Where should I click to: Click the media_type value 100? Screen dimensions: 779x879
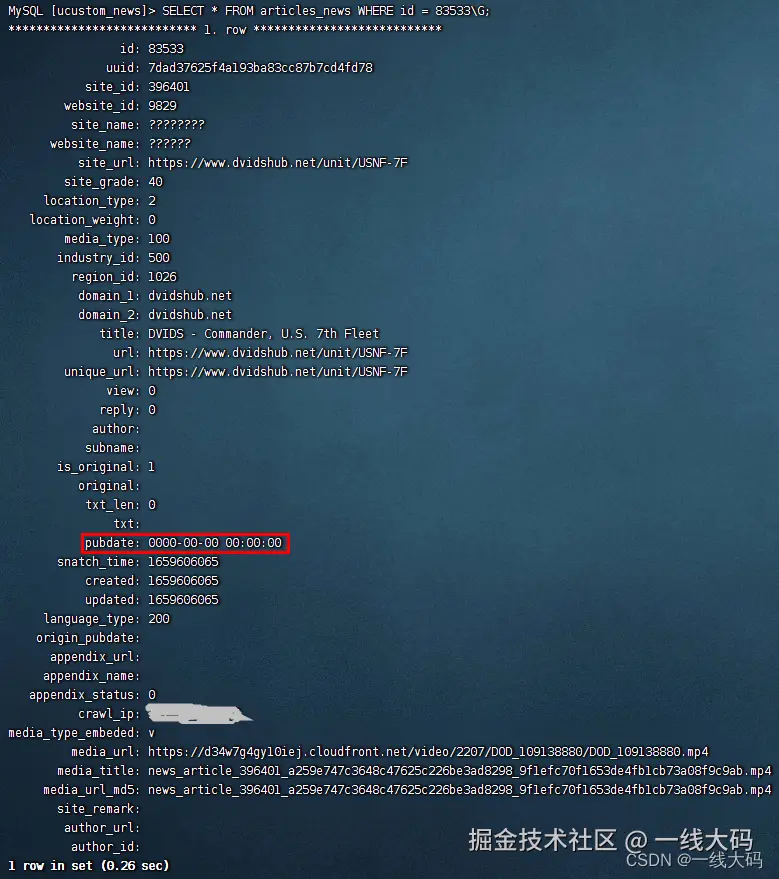tap(159, 239)
